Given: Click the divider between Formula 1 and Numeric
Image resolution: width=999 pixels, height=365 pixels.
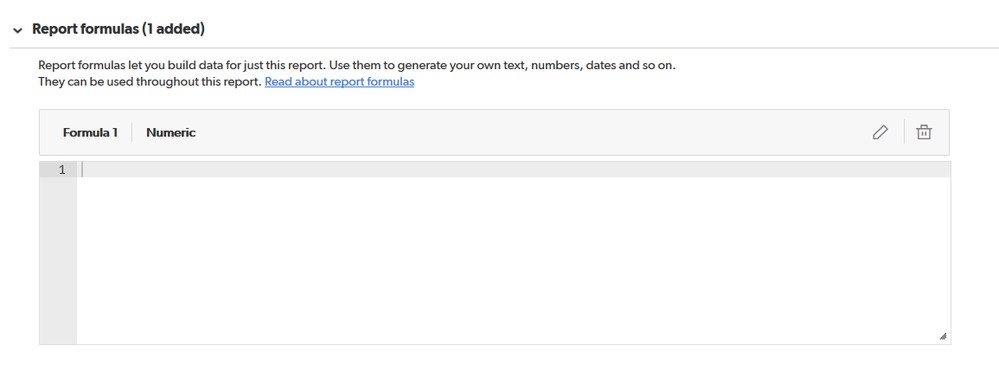Looking at the screenshot, I should pyautogui.click(x=132, y=132).
